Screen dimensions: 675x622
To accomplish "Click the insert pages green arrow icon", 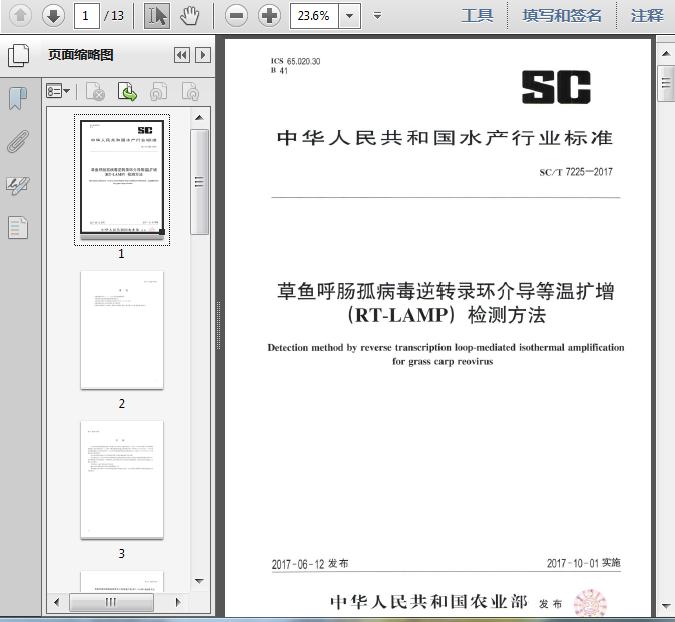I will click(x=127, y=91).
